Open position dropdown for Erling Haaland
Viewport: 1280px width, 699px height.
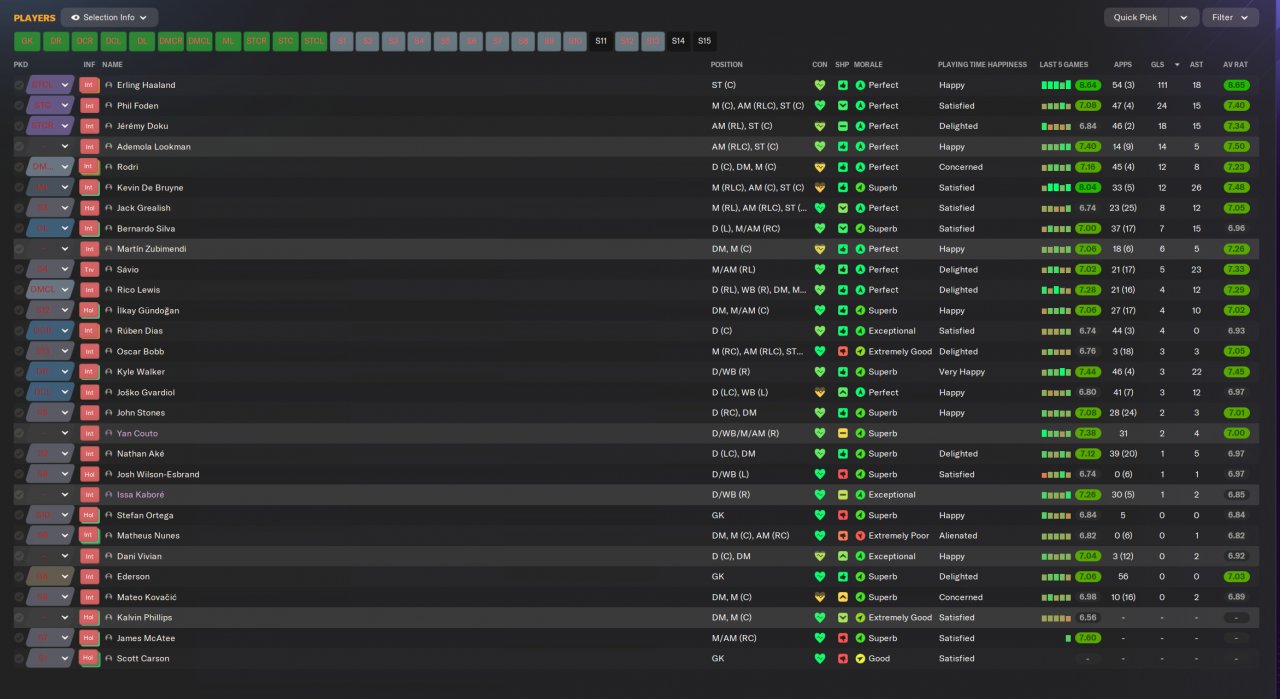tap(65, 85)
